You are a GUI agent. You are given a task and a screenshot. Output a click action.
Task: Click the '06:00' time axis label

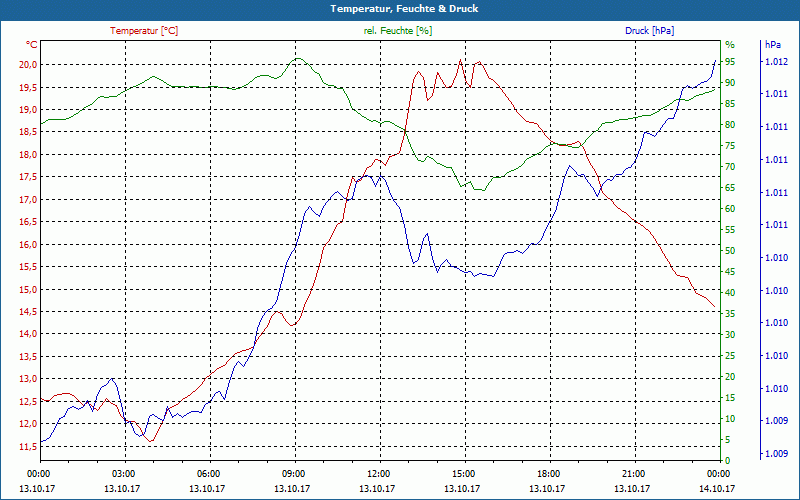point(210,474)
